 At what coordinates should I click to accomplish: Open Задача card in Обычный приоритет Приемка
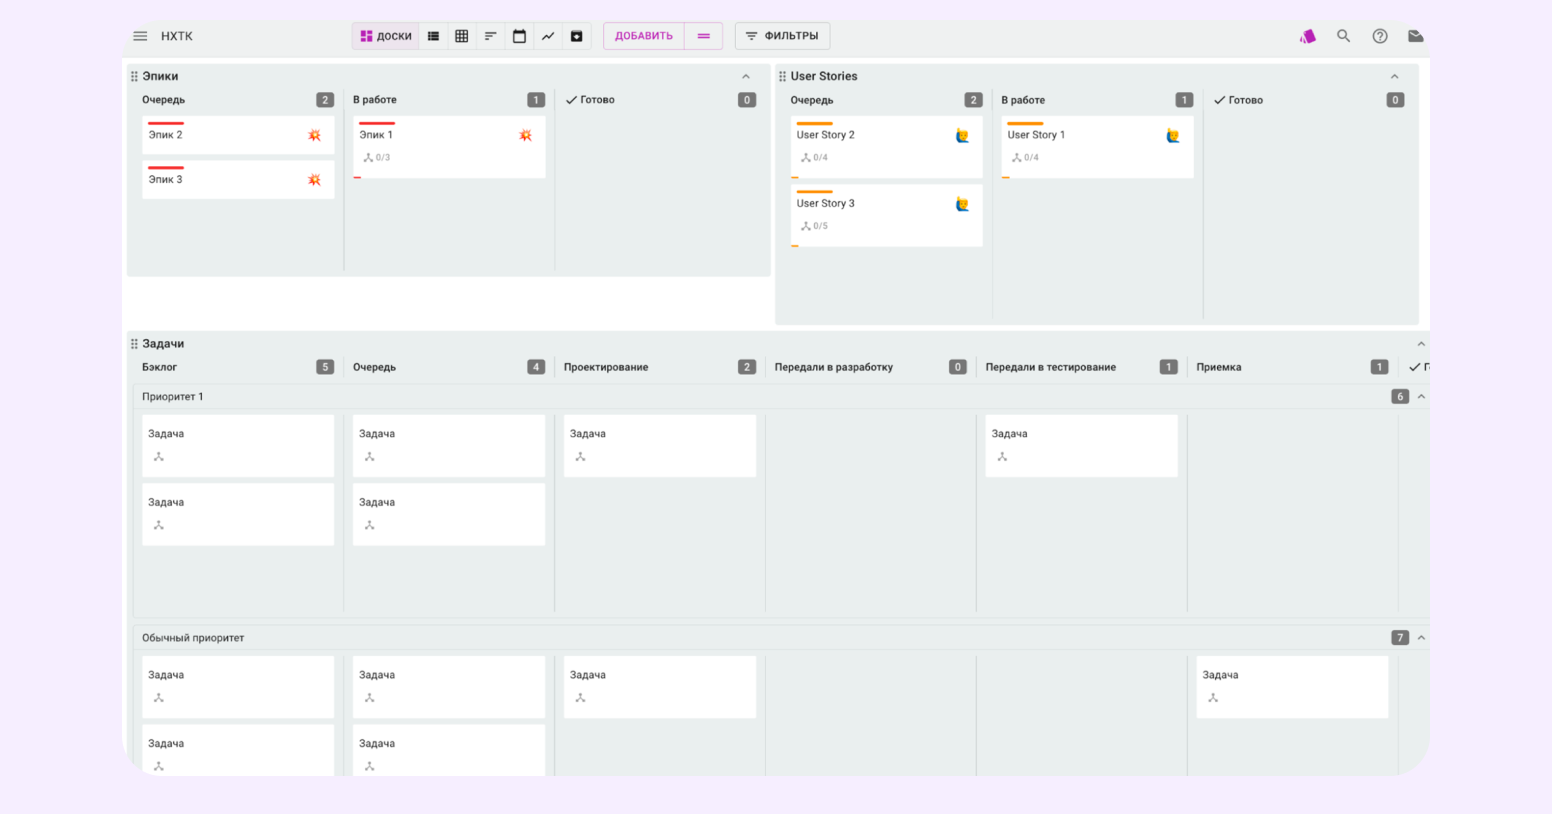coord(1293,687)
